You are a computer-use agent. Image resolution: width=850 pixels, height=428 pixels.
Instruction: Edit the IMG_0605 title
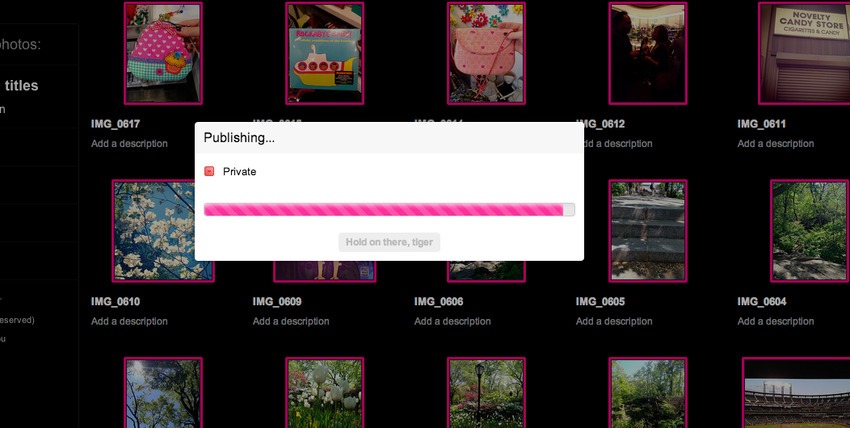tap(600, 302)
